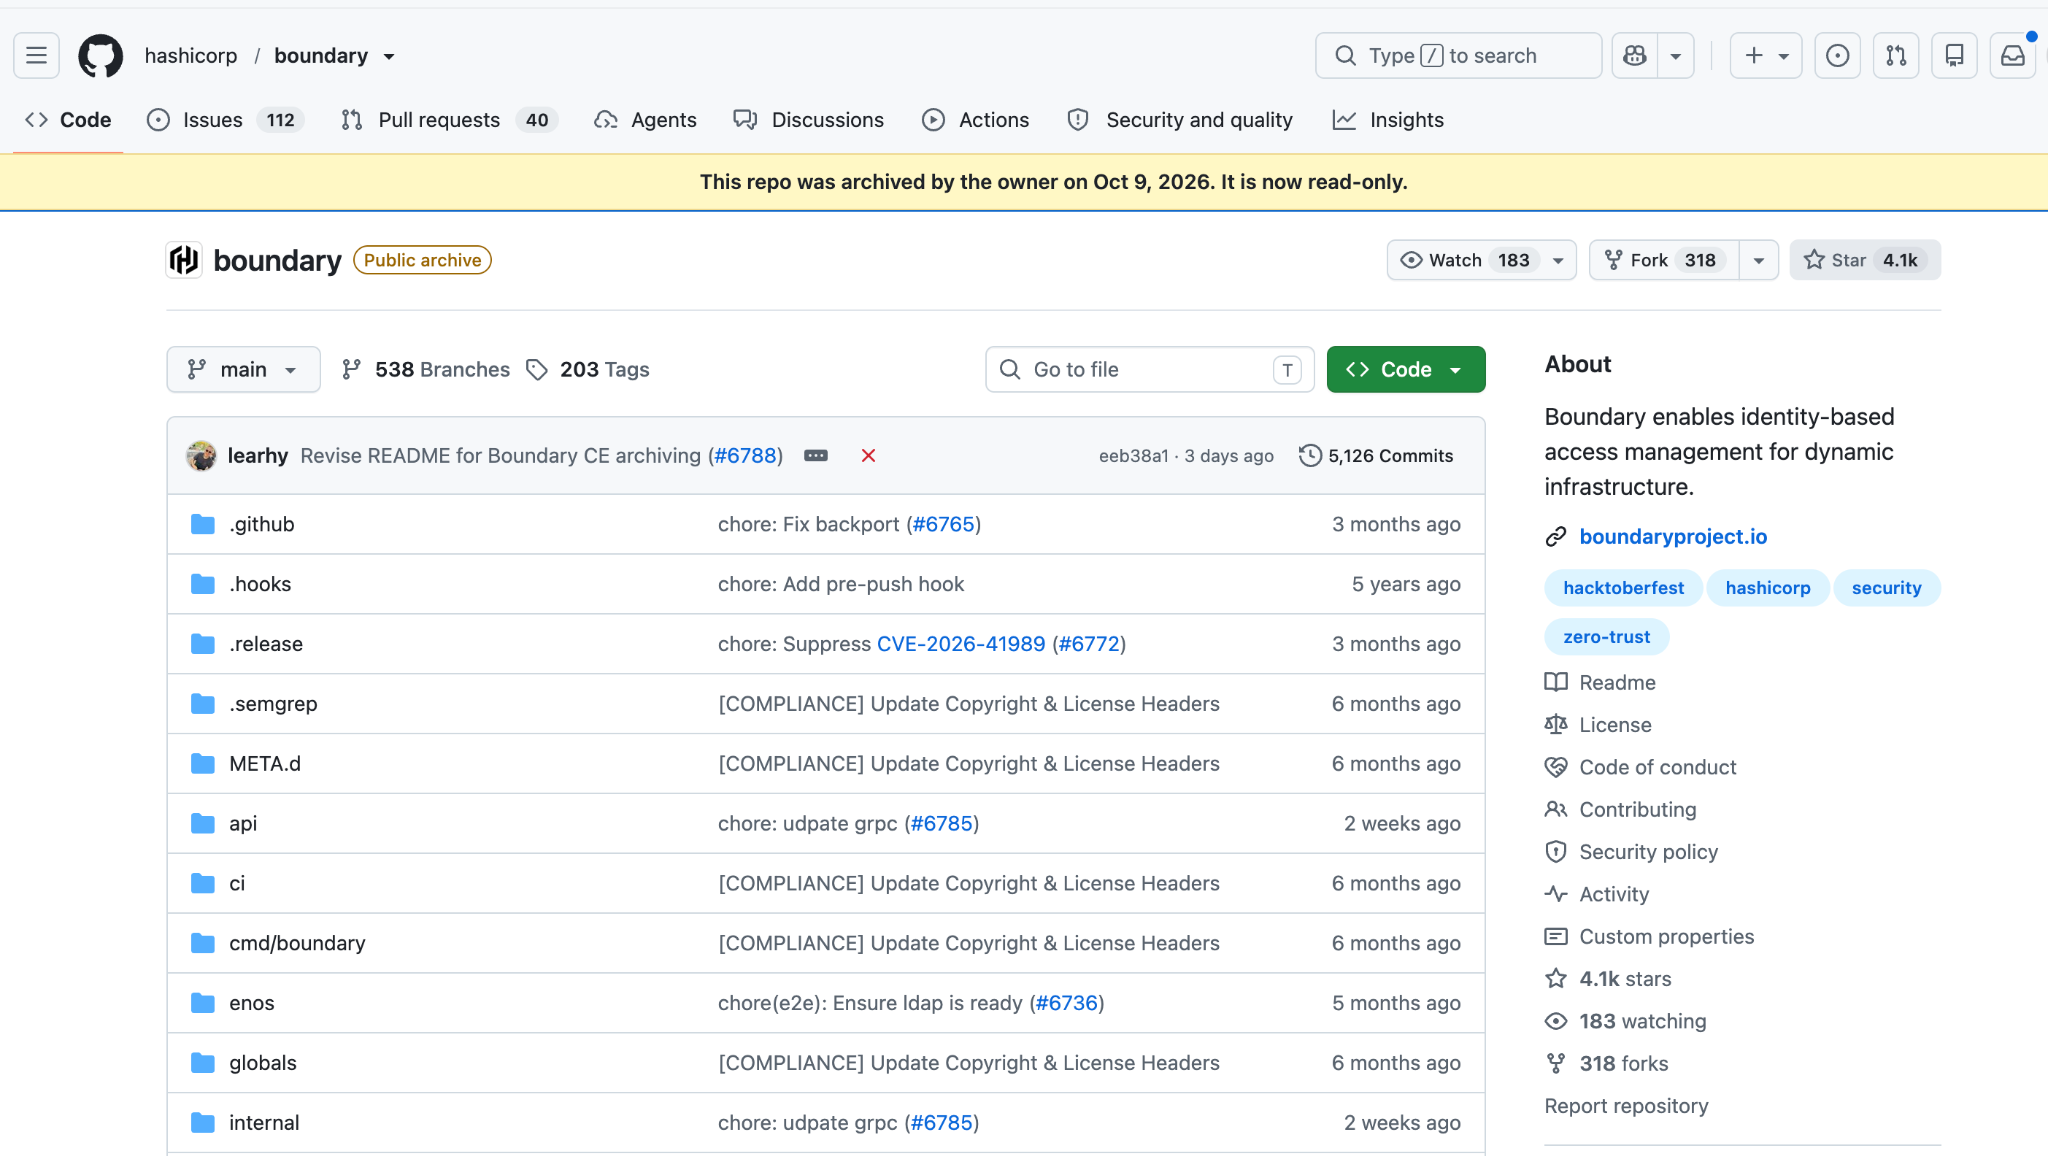Click the Type / to search box
Viewport: 2048px width, 1156px height.
click(1459, 55)
